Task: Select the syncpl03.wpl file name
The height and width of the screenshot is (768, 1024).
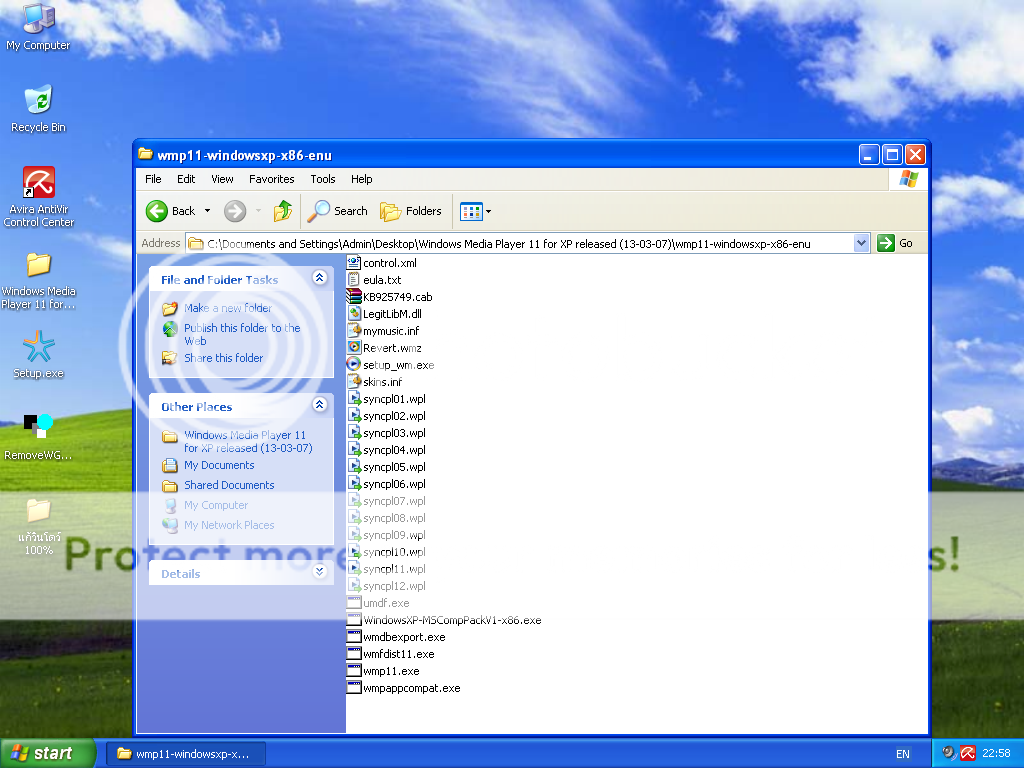Action: coord(394,433)
